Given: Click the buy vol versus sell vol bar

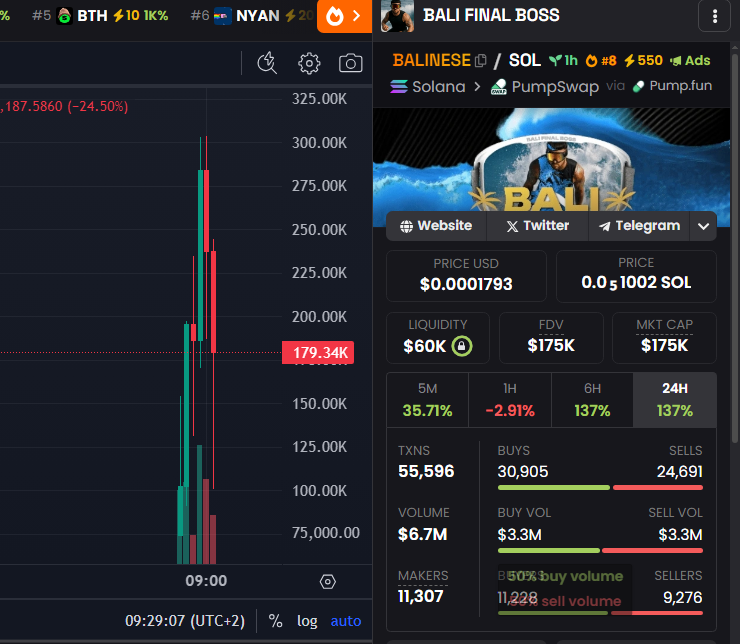Looking at the screenshot, I should pos(600,551).
